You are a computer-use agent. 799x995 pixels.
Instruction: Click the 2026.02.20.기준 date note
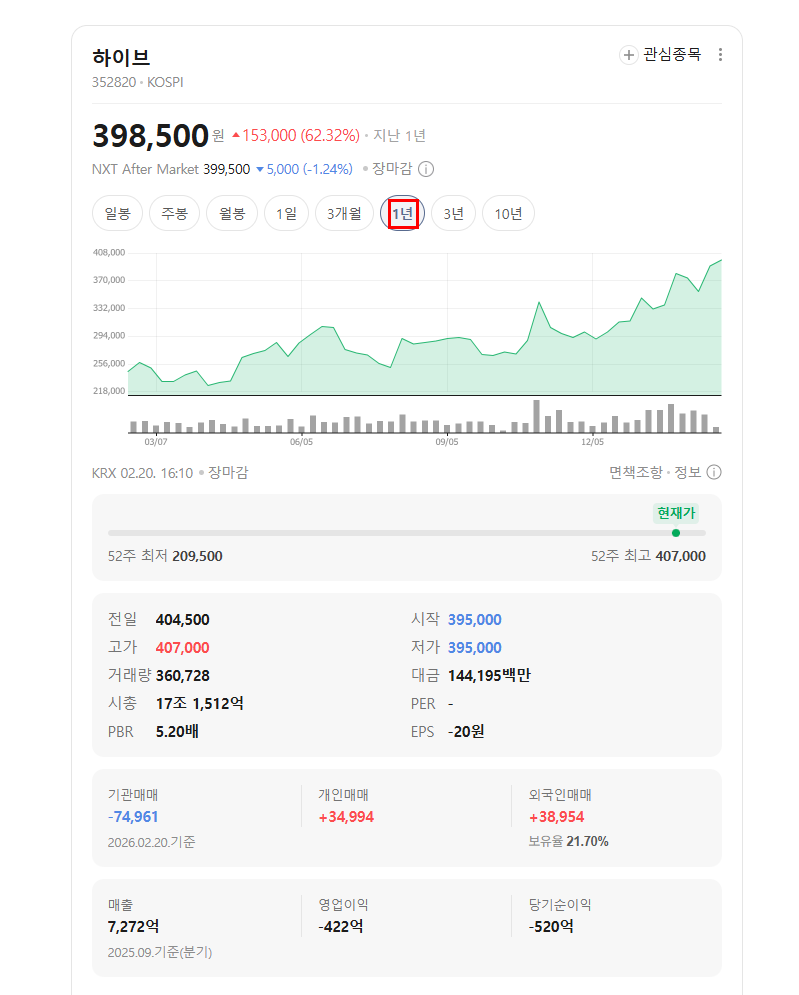pos(152,842)
